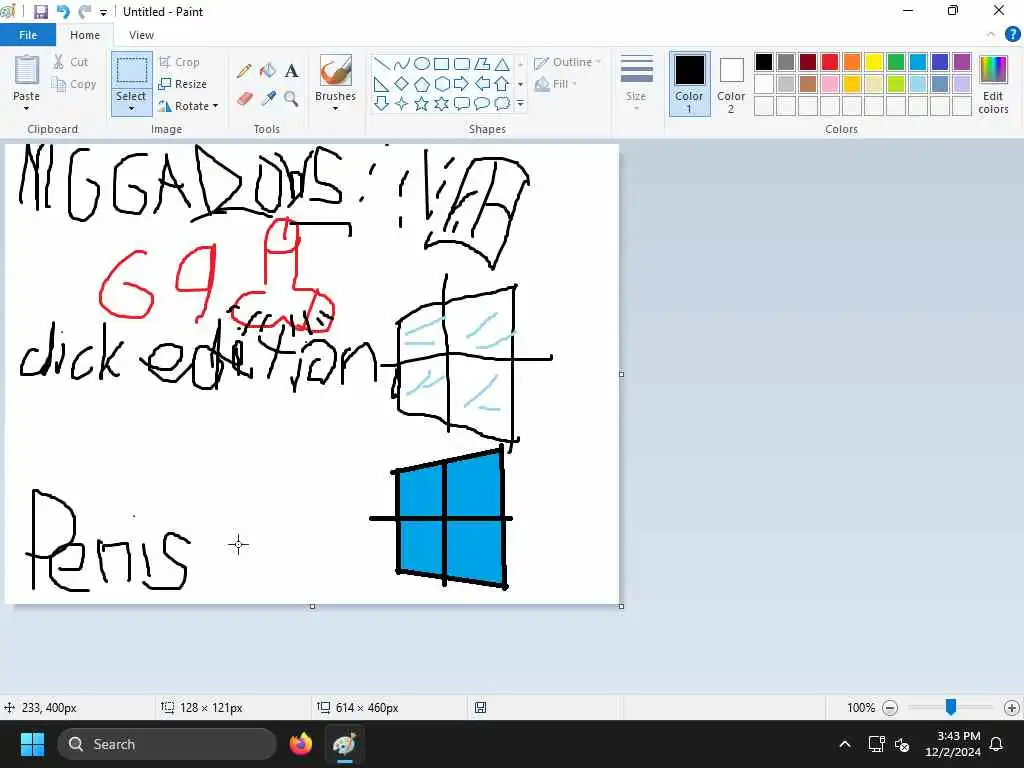
Task: Choose the Right triangle shape
Action: tap(382, 84)
